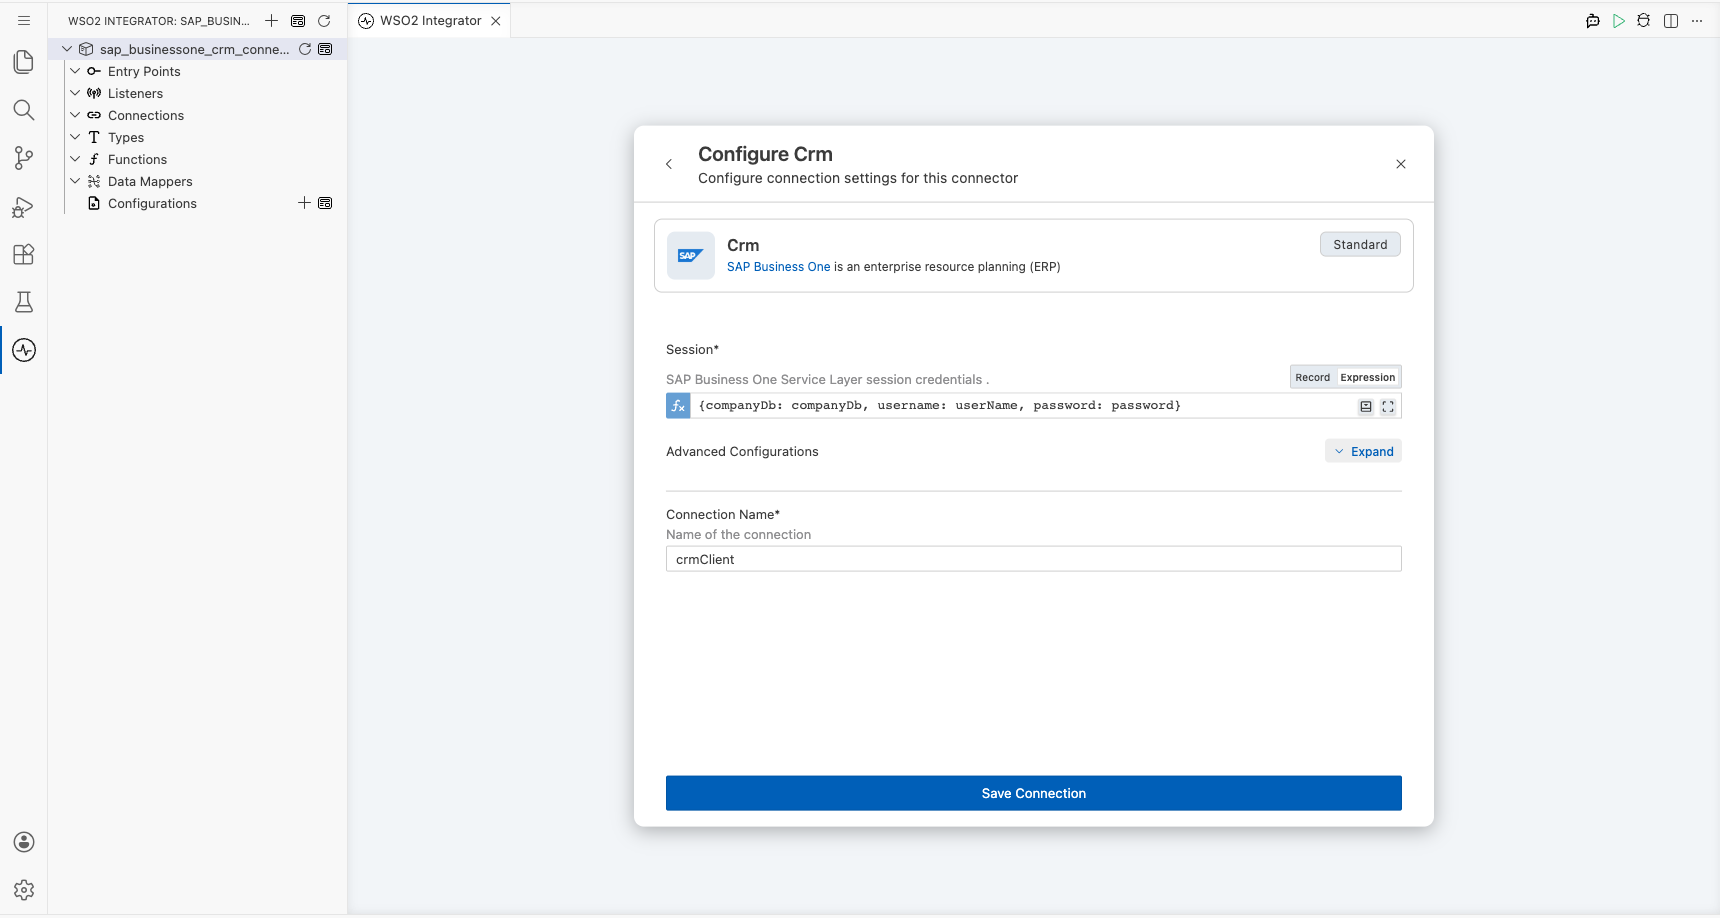This screenshot has height=918, width=1720.
Task: Open the more actions ellipsis menu
Action: 1697,21
